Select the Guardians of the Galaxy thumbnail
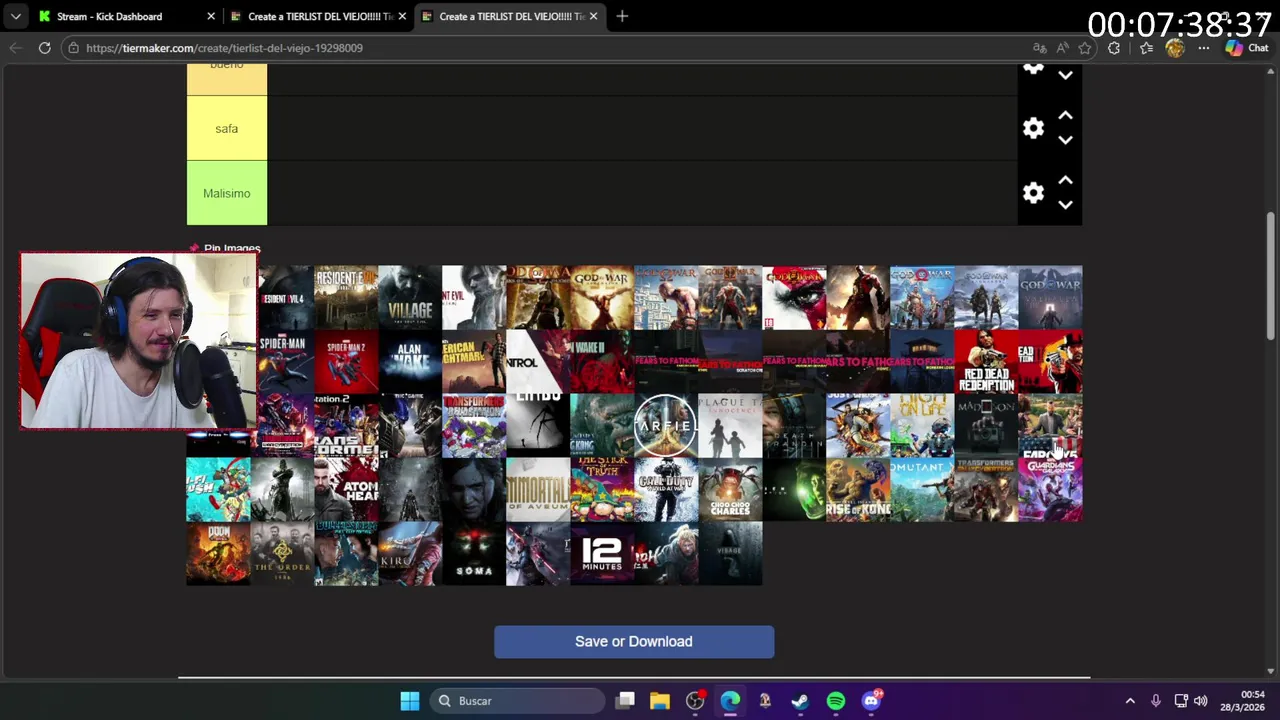The image size is (1280, 720). [1050, 489]
